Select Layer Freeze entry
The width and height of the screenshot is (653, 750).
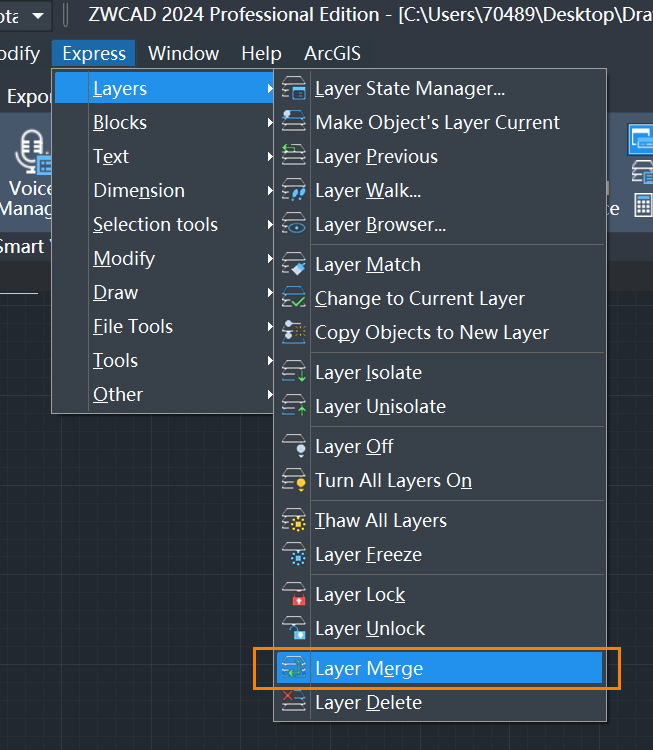pyautogui.click(x=440, y=554)
